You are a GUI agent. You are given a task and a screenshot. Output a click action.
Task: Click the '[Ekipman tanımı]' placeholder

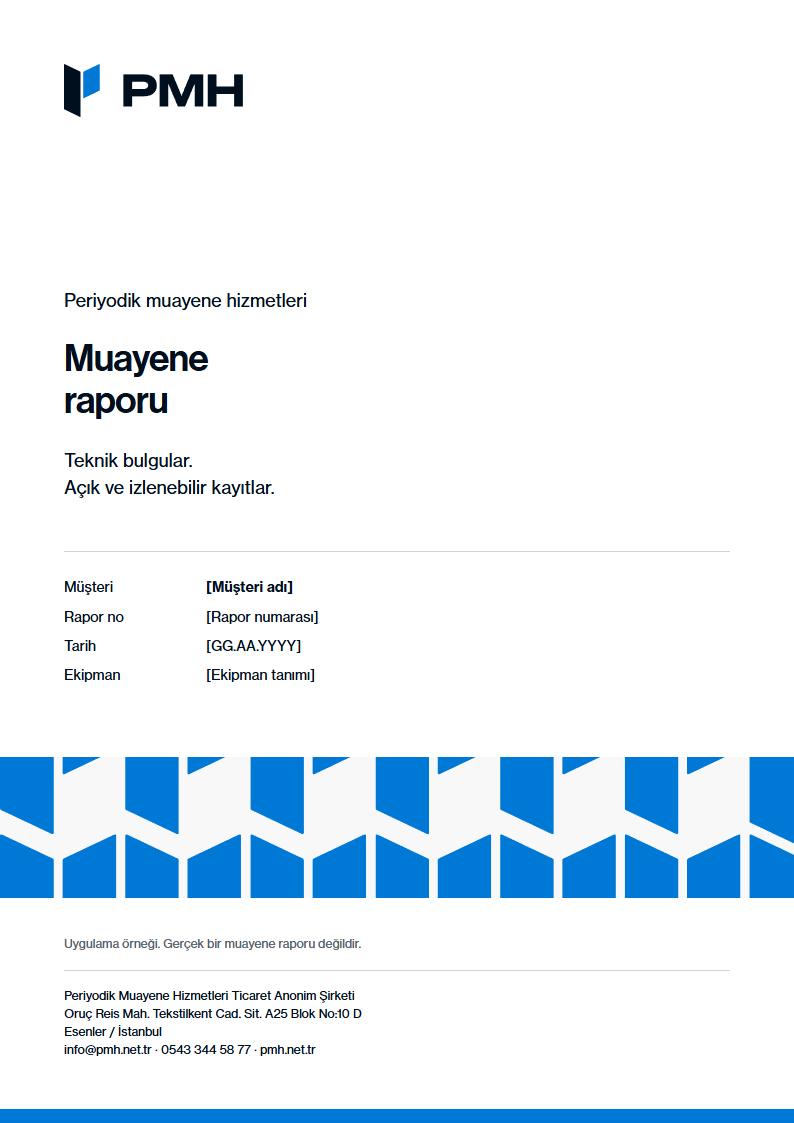(261, 675)
